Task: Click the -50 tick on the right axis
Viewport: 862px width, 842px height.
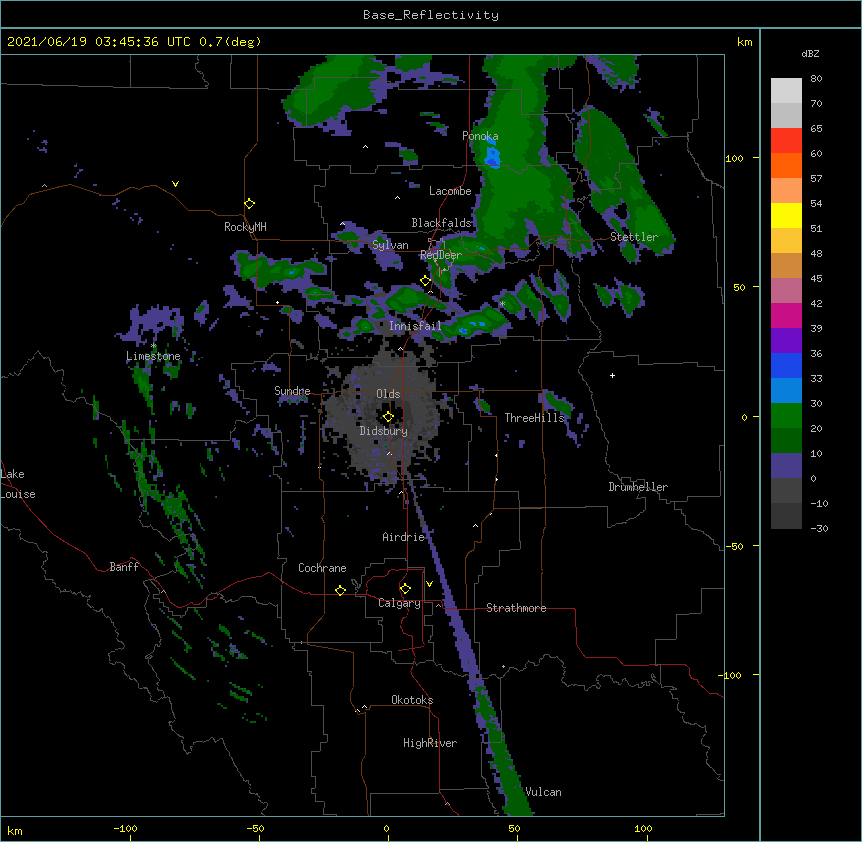Action: [735, 546]
